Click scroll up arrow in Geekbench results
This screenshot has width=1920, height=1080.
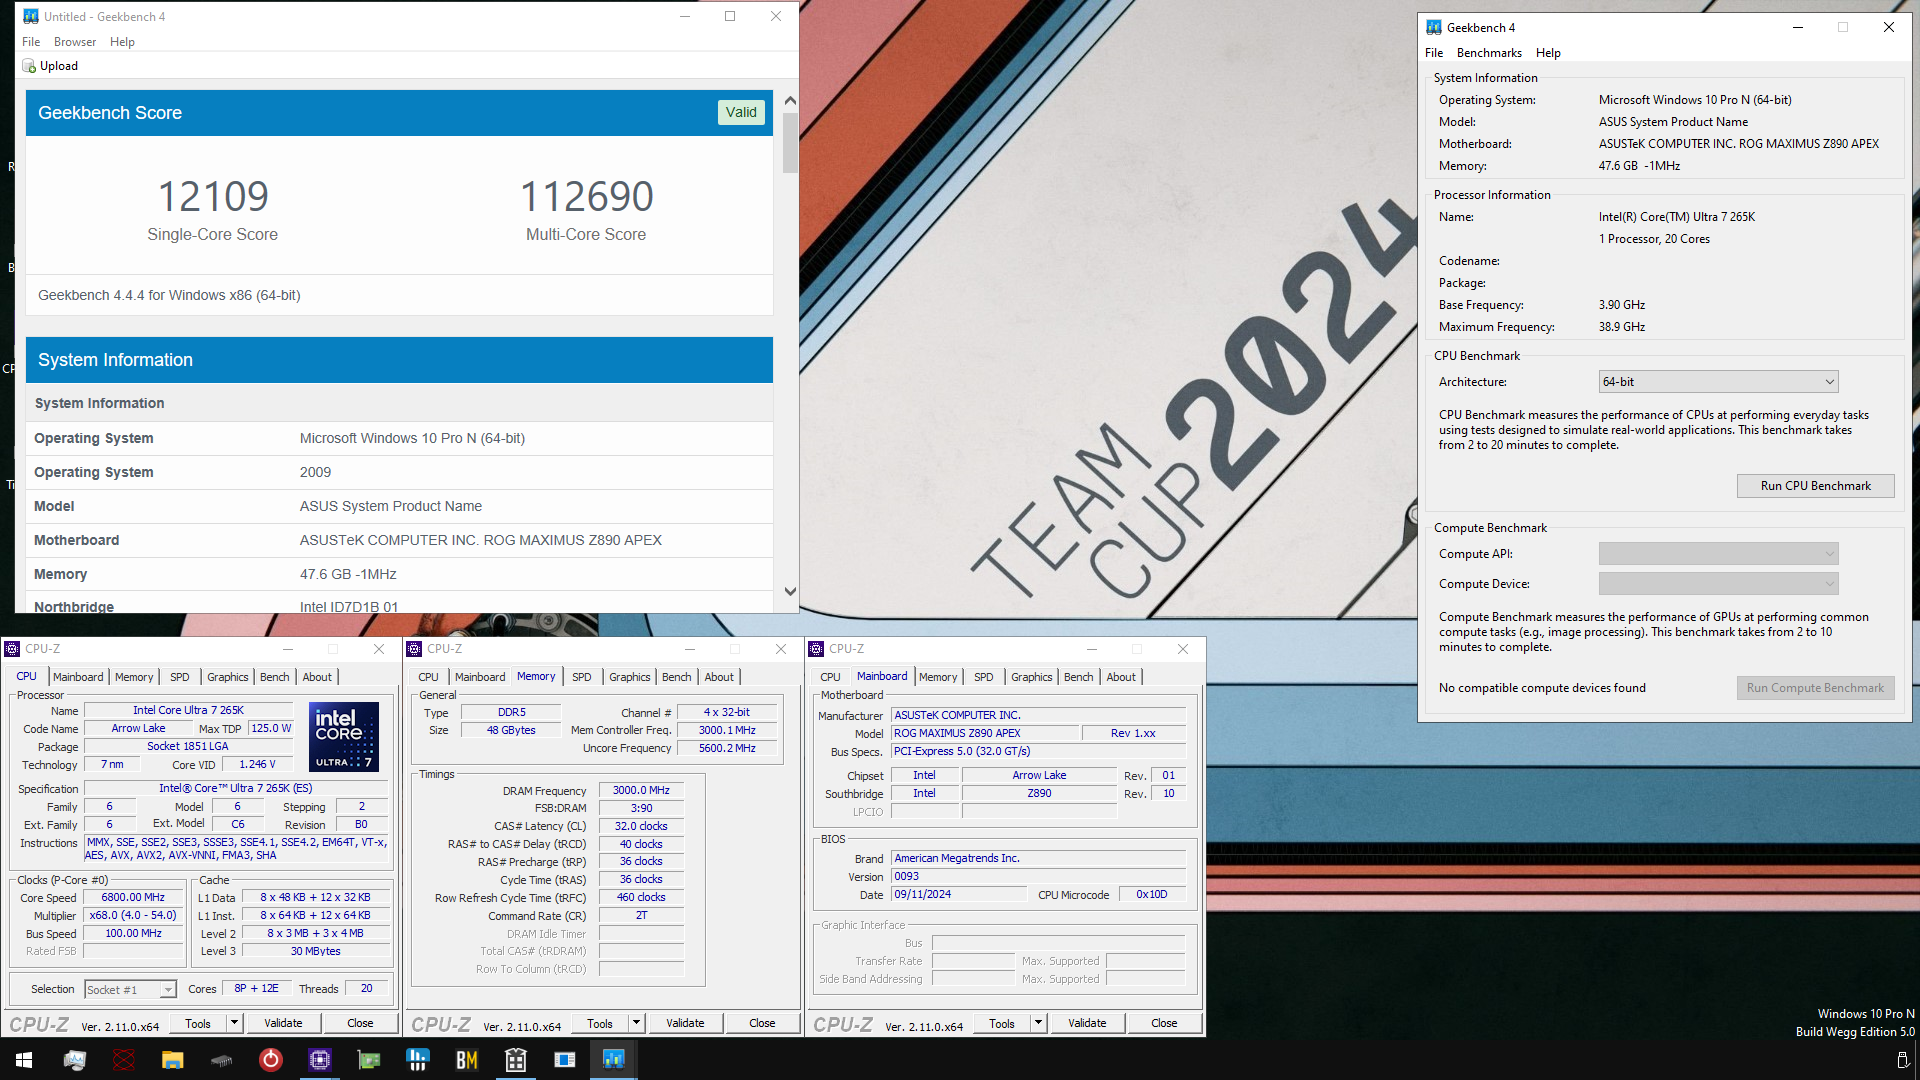pyautogui.click(x=790, y=101)
